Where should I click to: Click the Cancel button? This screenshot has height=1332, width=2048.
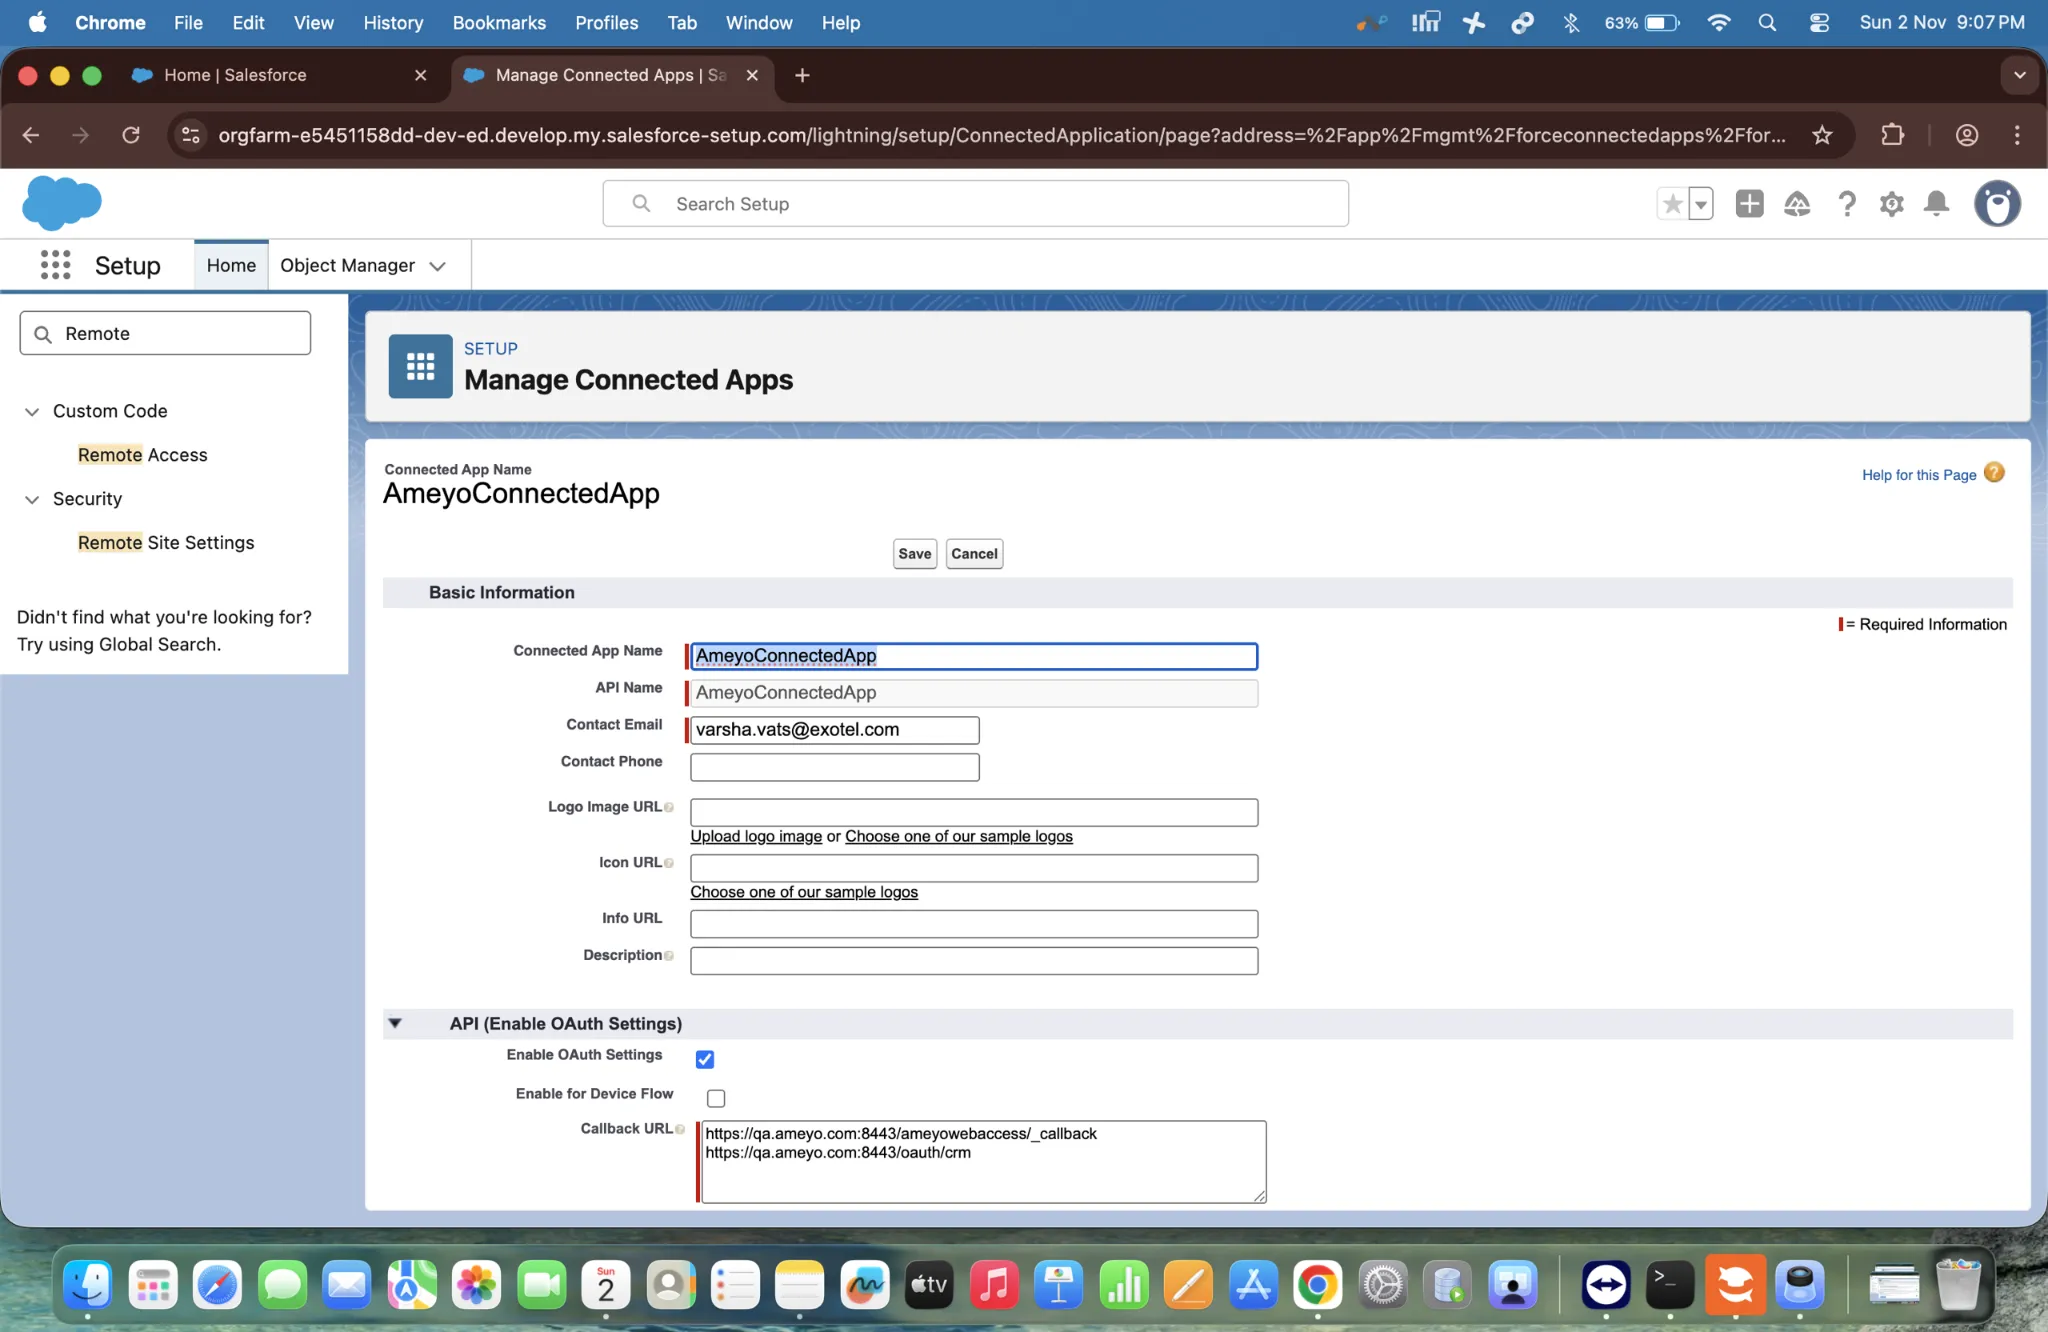pos(974,554)
